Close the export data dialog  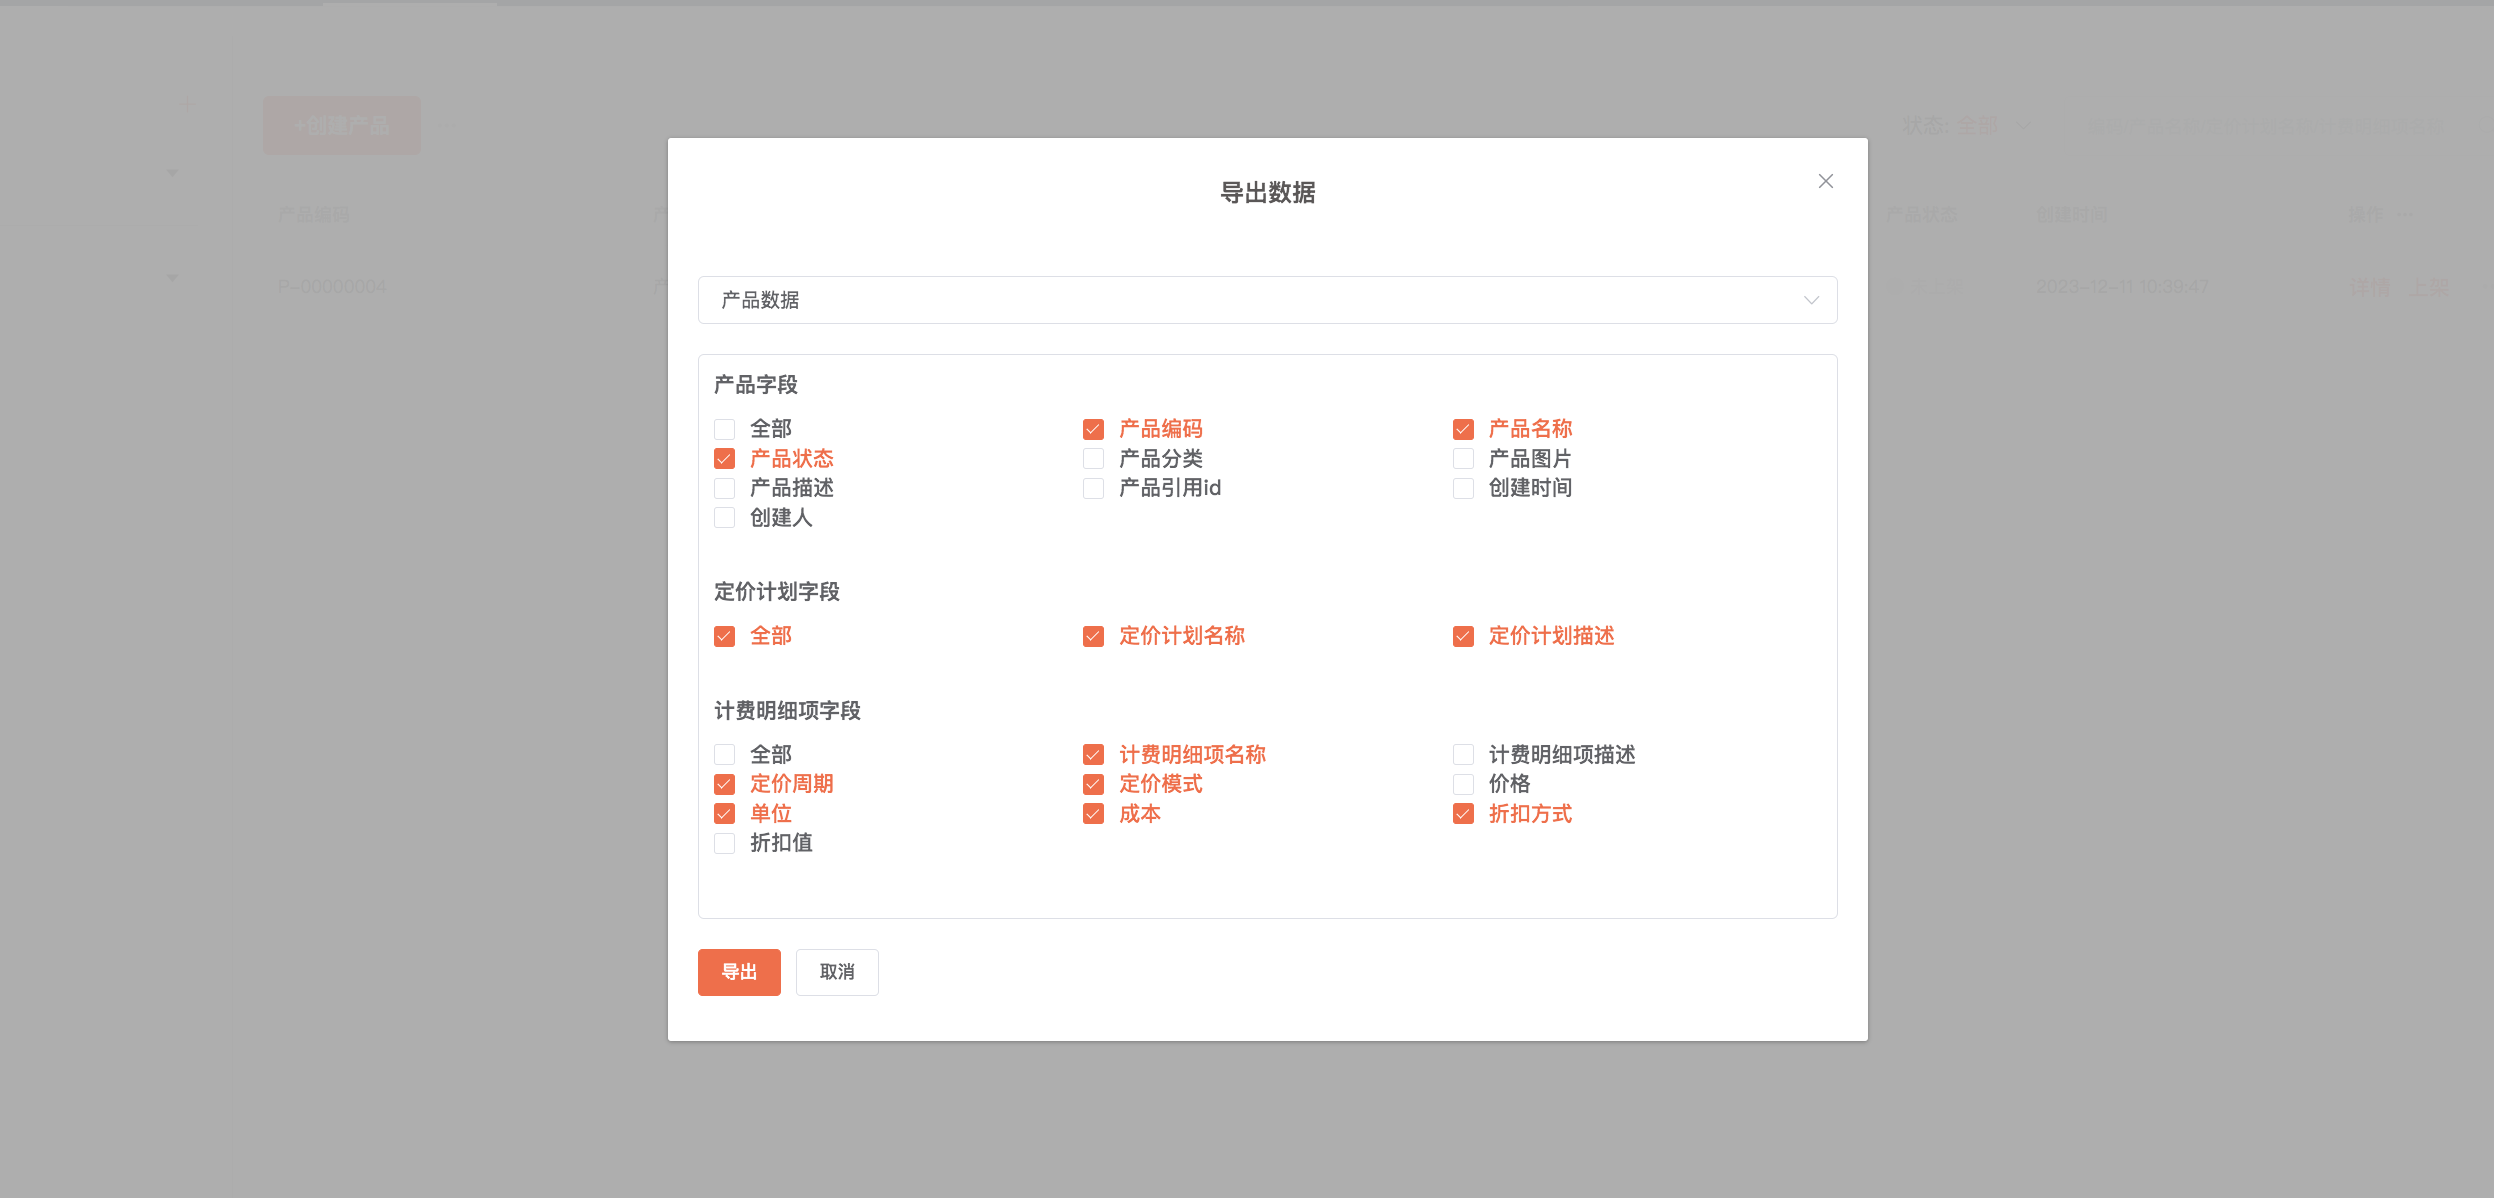1825,181
